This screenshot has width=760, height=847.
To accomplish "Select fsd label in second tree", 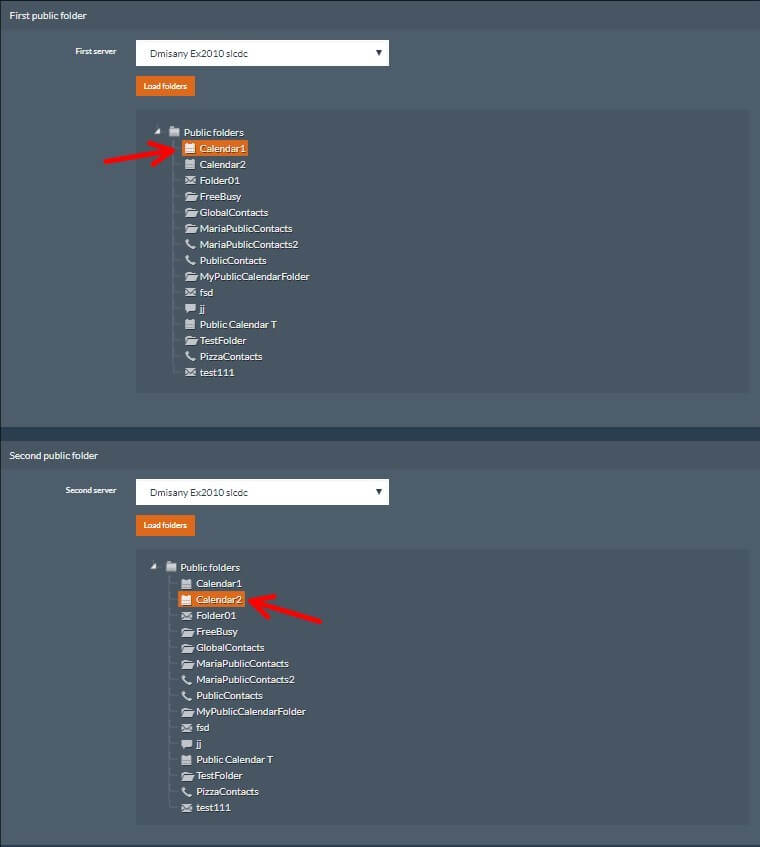I will tap(203, 728).
